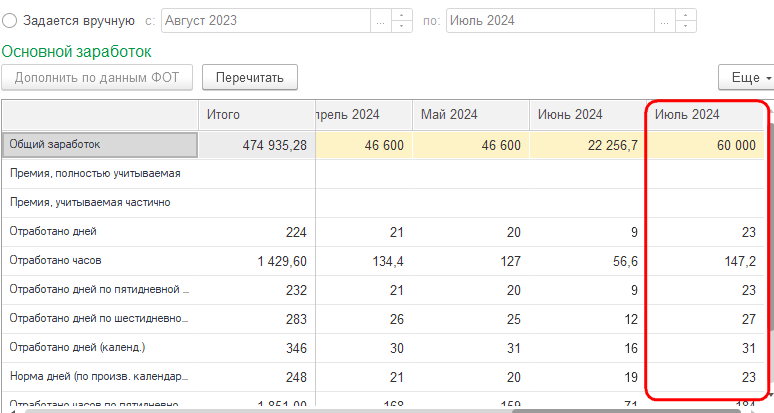
Task: Select total earnings value 474 935,28
Action: [257, 145]
